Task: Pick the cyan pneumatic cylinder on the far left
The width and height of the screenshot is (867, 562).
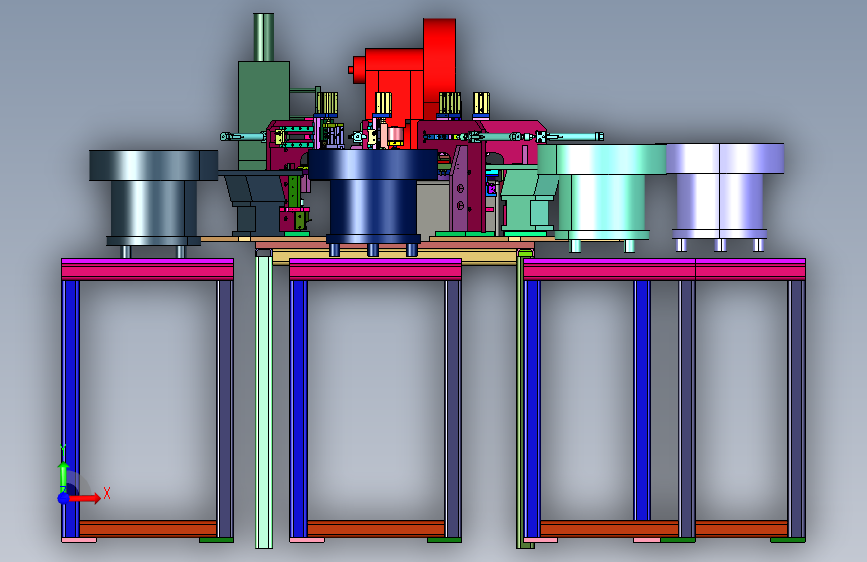Action: pyautogui.click(x=243, y=137)
